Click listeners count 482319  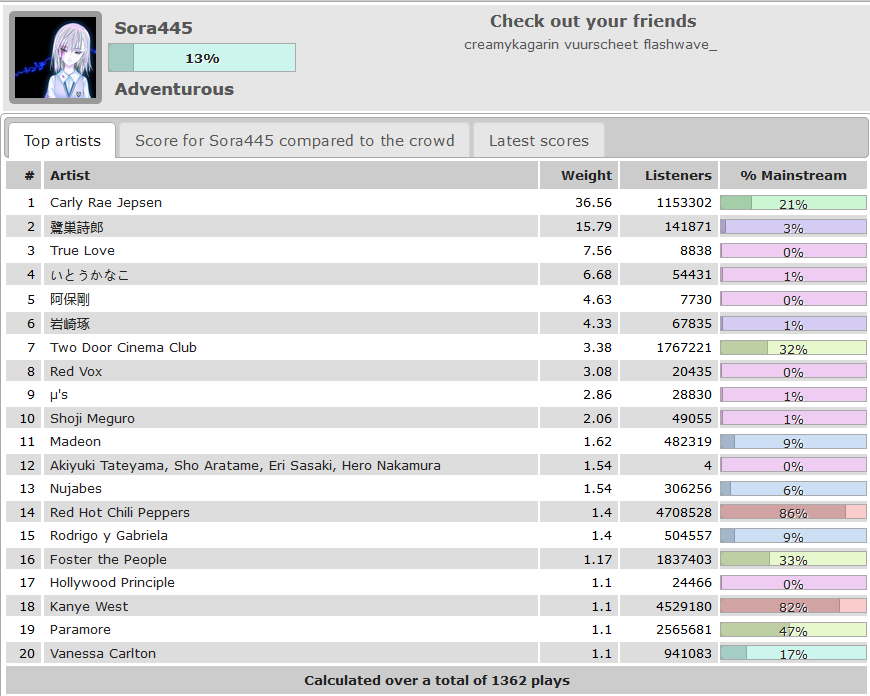687,441
